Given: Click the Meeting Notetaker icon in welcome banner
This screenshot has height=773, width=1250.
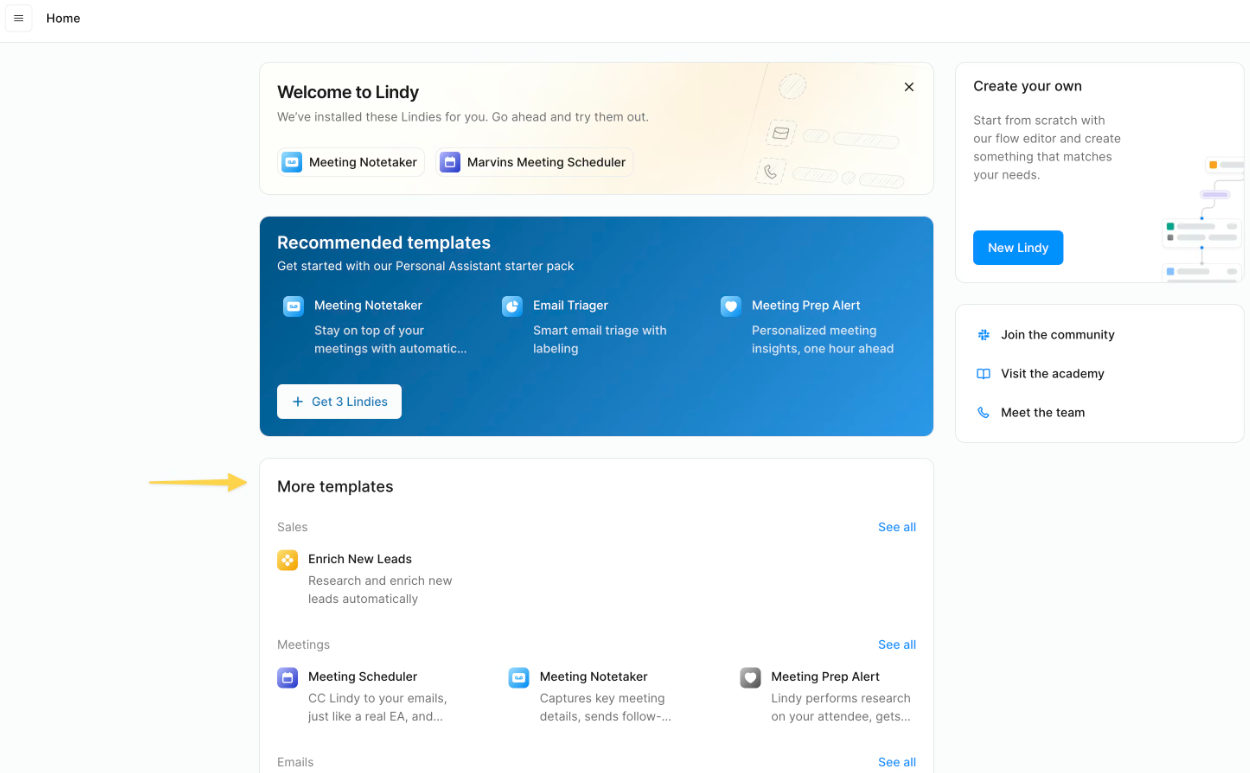Looking at the screenshot, I should point(292,162).
